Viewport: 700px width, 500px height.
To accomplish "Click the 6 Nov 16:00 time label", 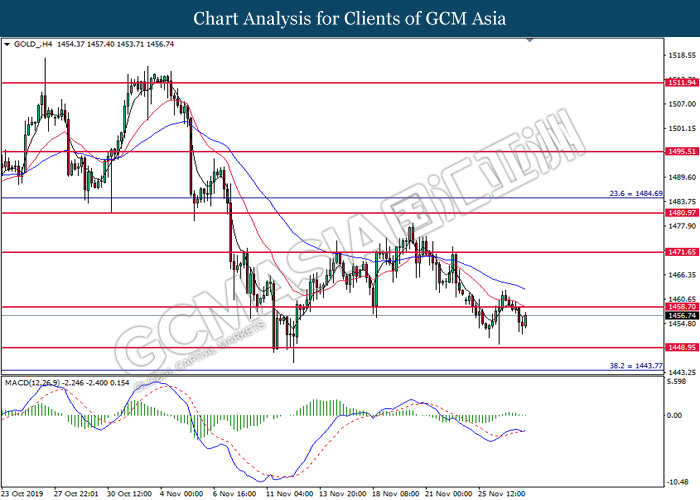I will (234, 494).
